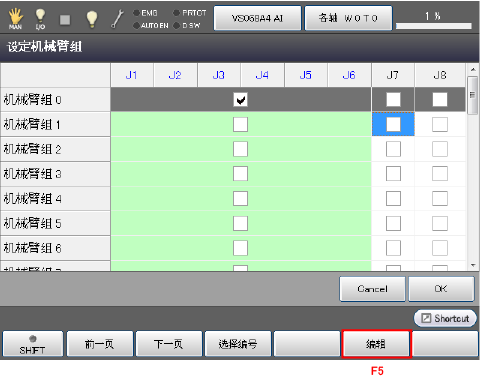
Task: Select row header 机械臂组 1
Action: (55, 124)
